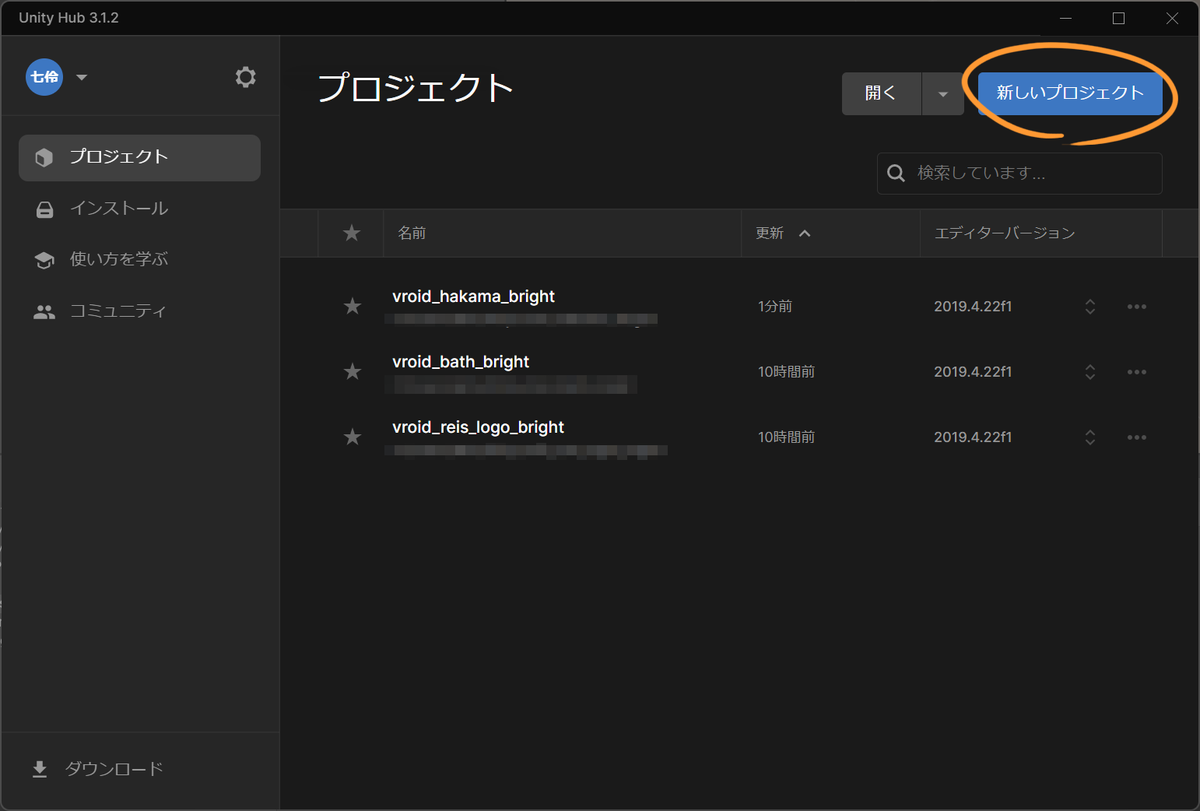
Task: Open vroid_hakama_bright project
Action: [x=474, y=296]
